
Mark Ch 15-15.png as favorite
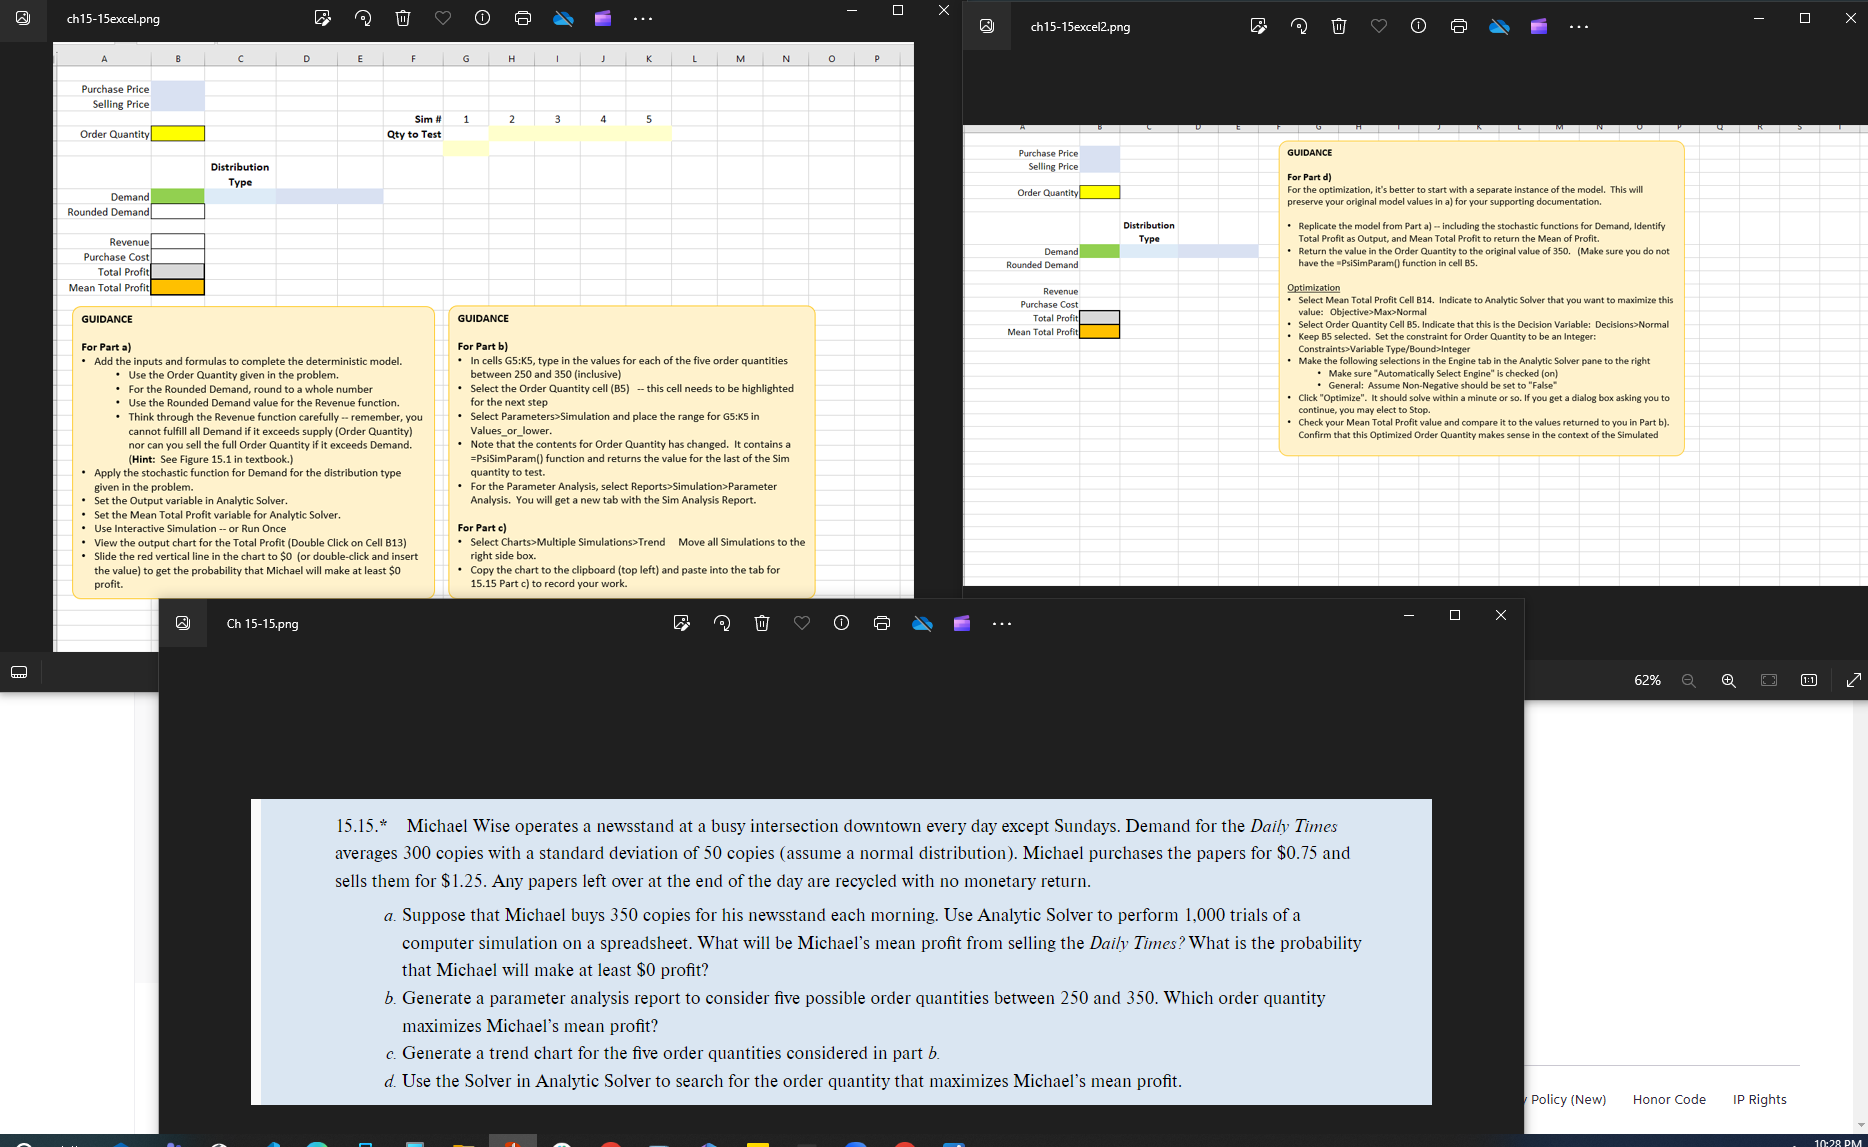[x=802, y=623]
